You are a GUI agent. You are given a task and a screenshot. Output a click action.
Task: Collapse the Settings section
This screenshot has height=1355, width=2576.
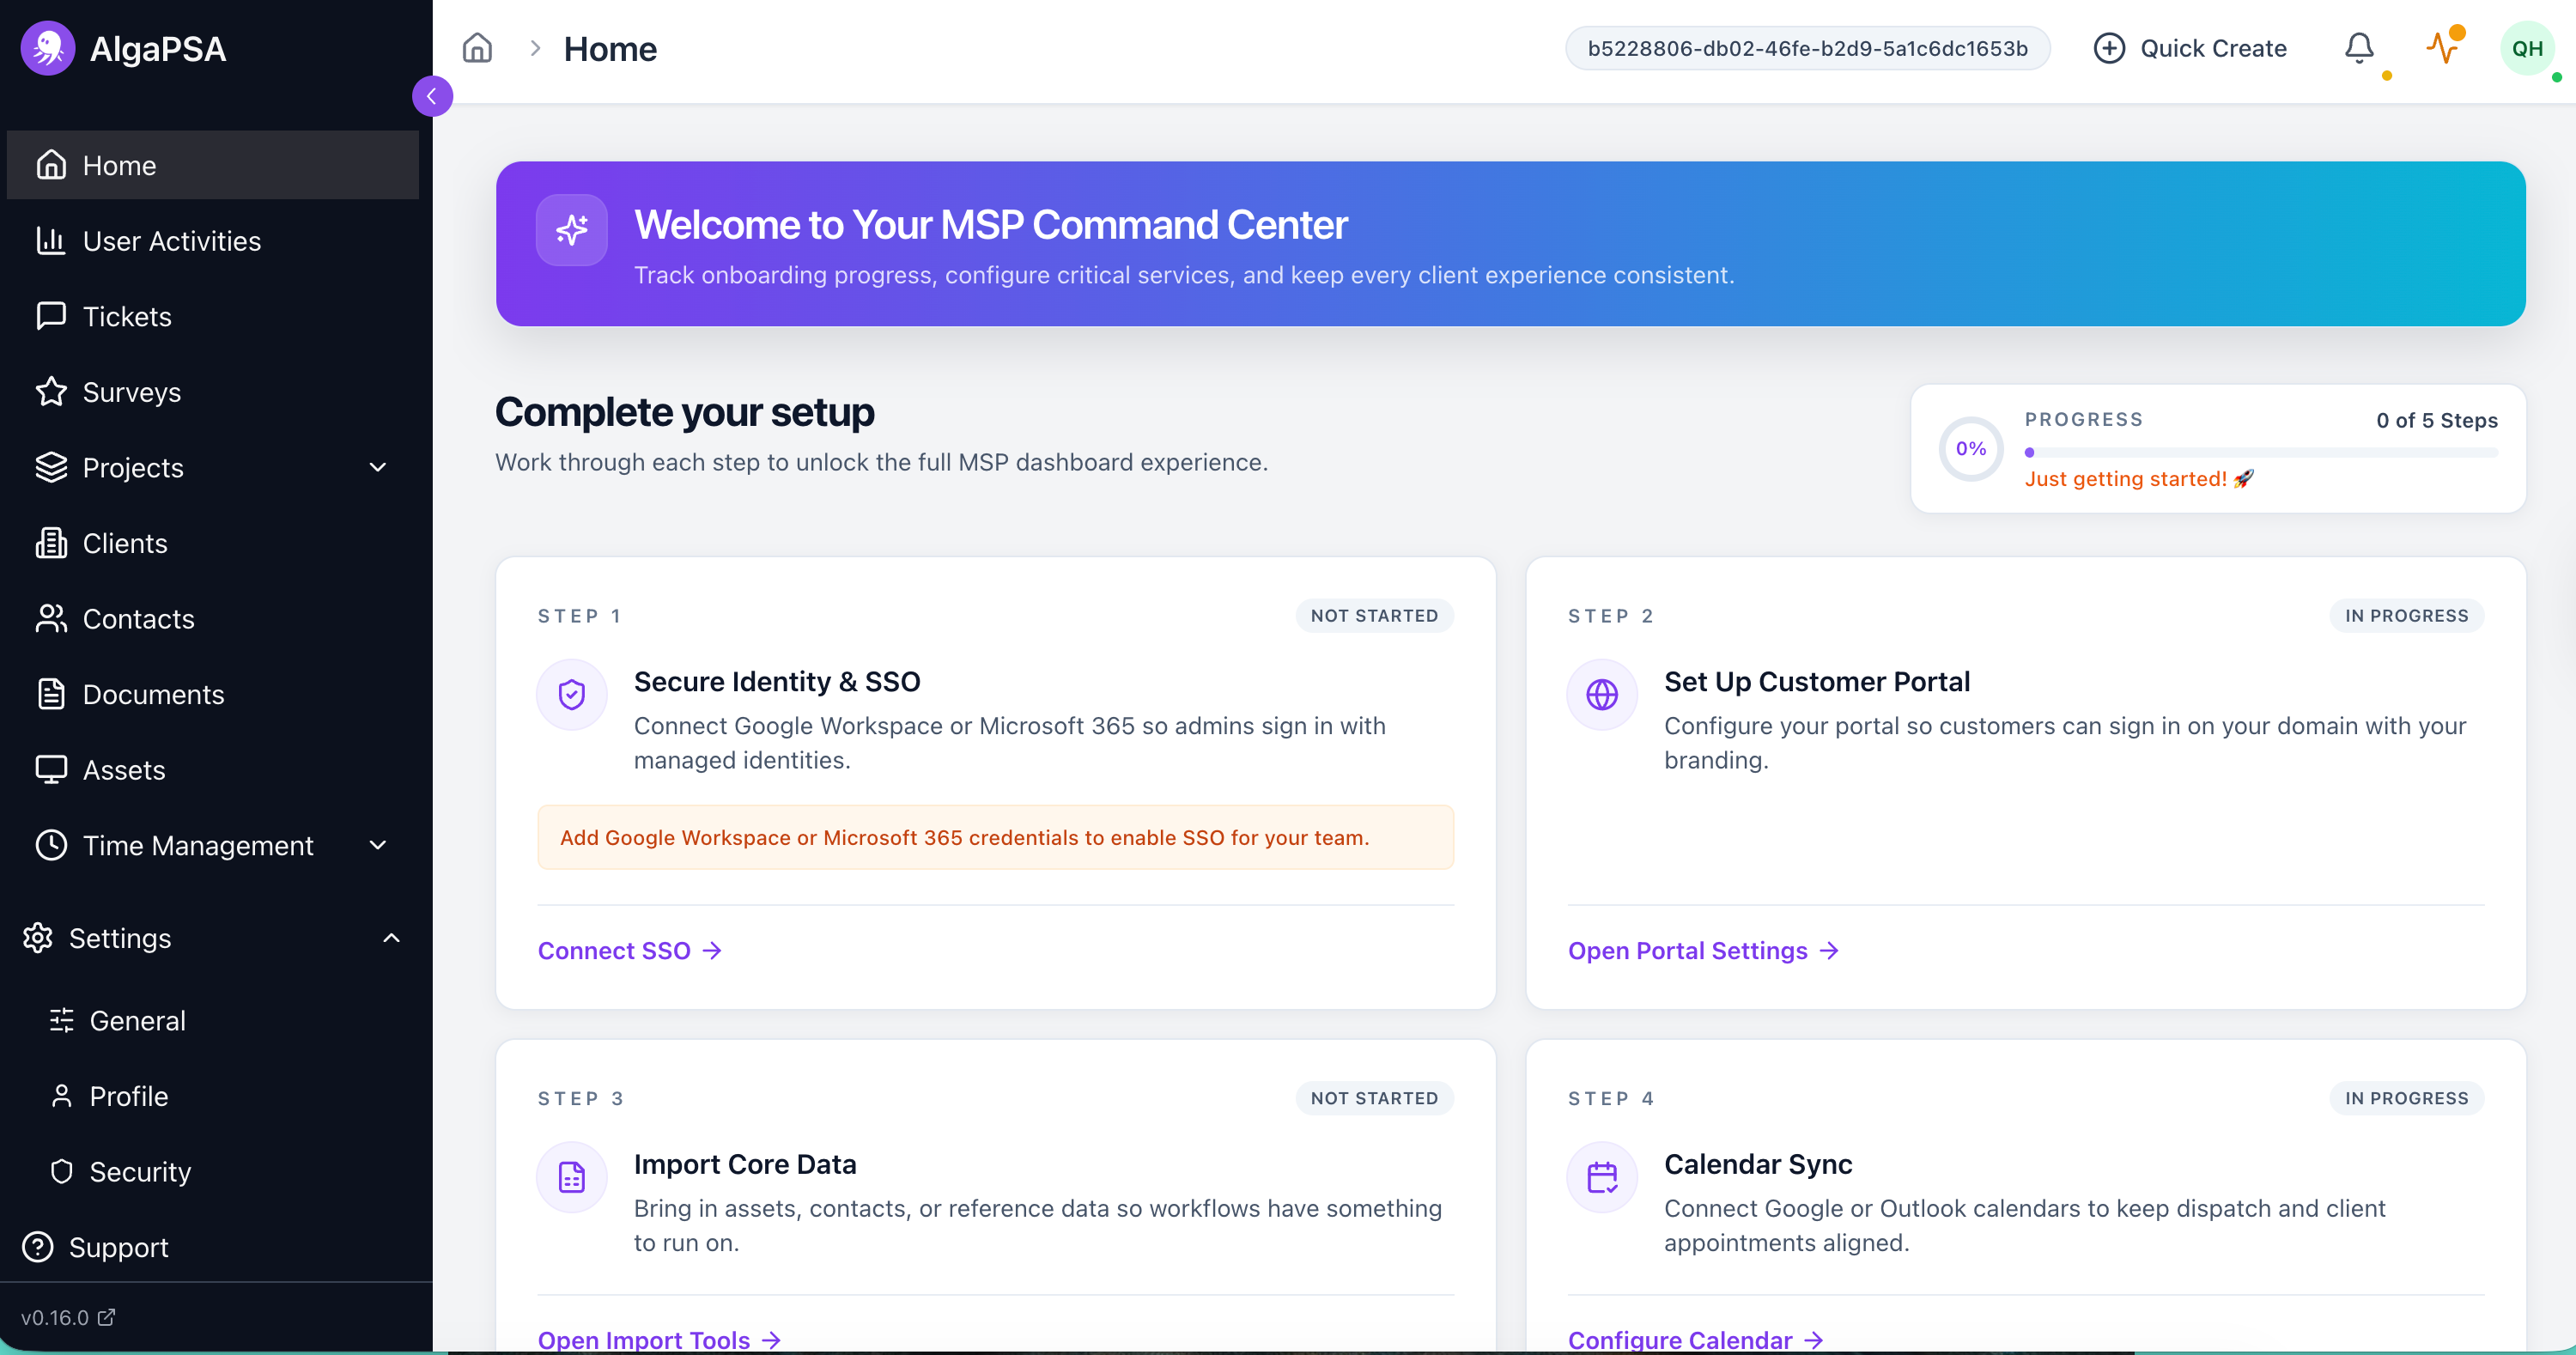click(391, 938)
